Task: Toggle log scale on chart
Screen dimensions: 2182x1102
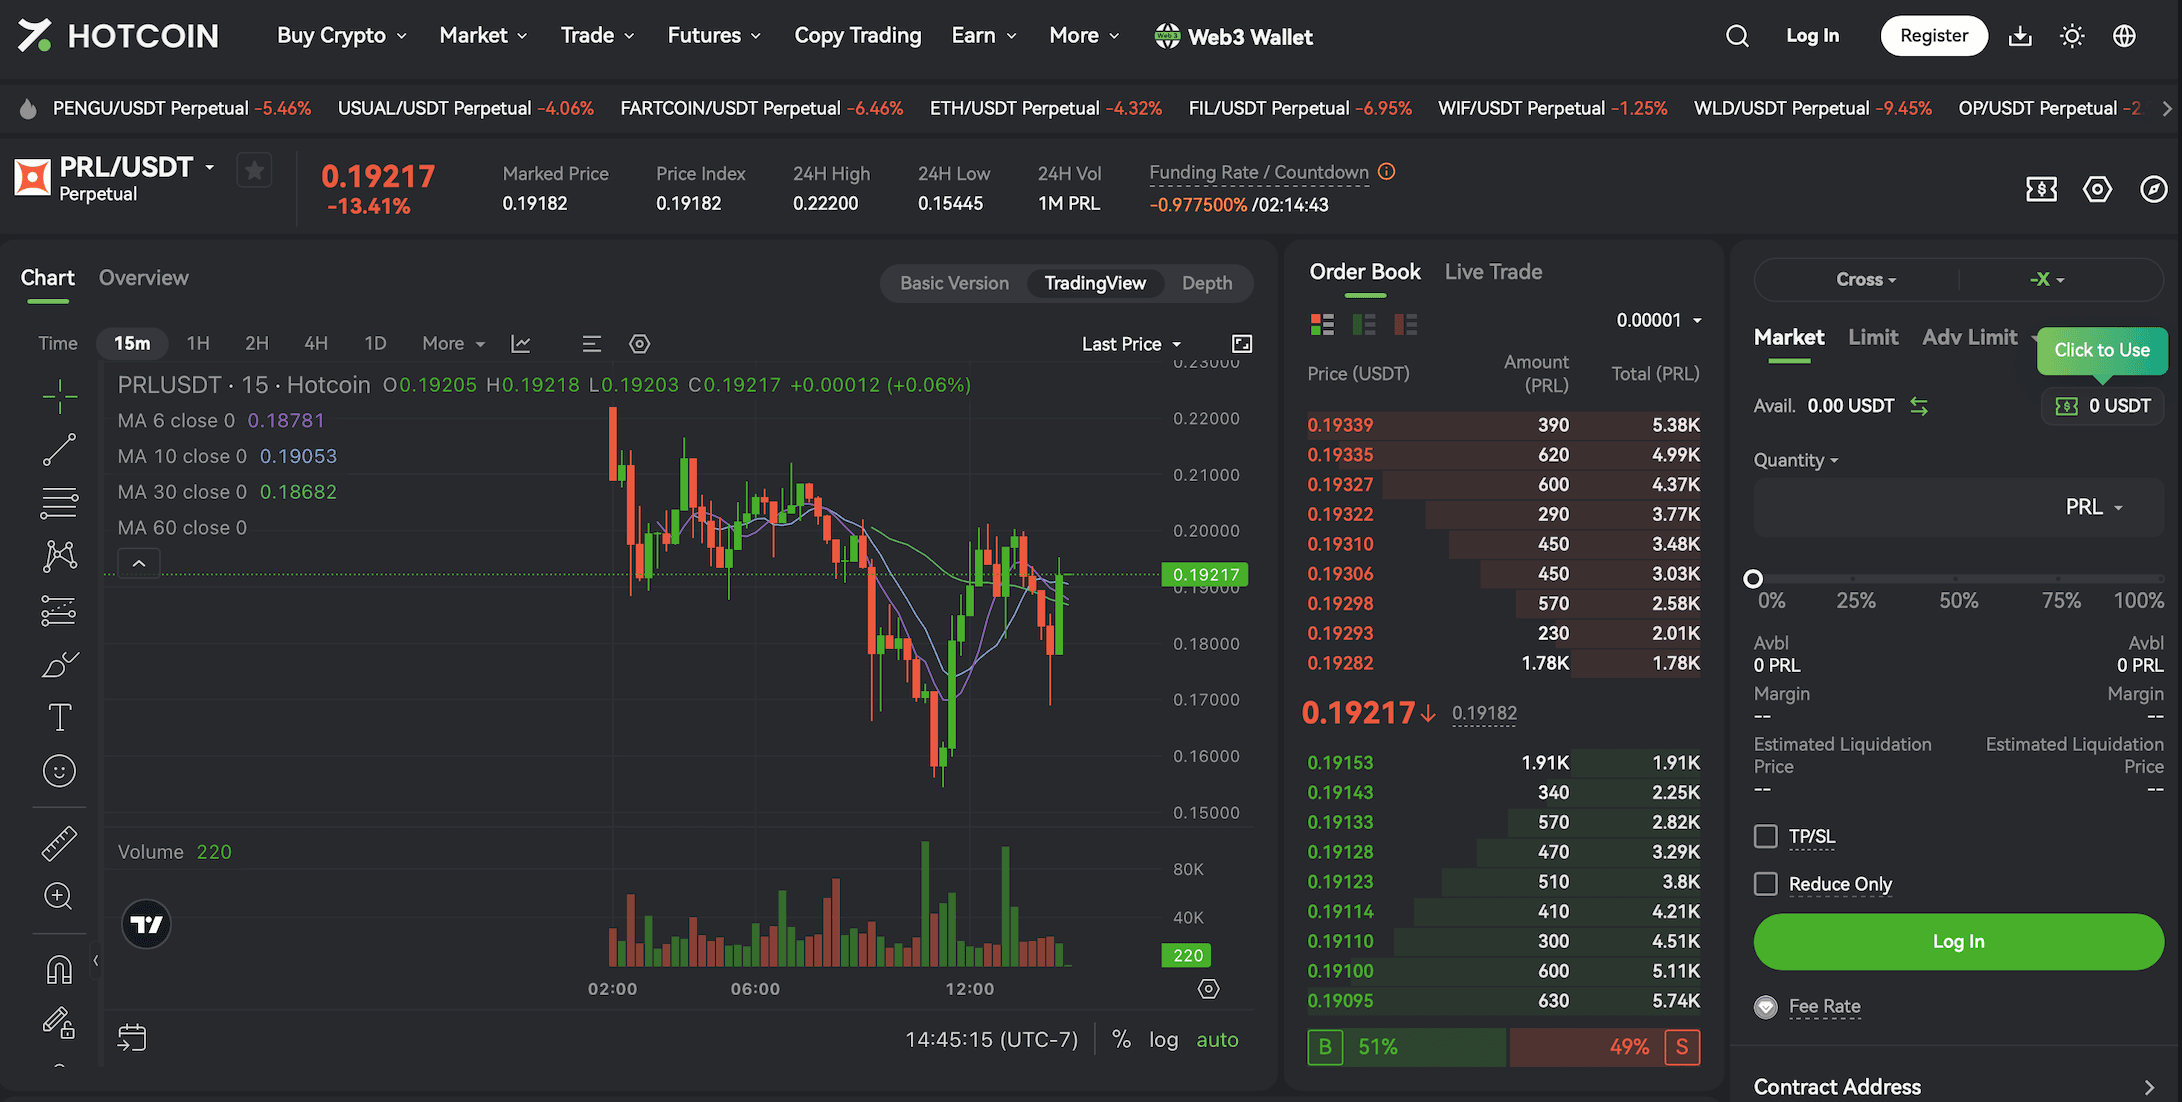Action: 1163,1040
